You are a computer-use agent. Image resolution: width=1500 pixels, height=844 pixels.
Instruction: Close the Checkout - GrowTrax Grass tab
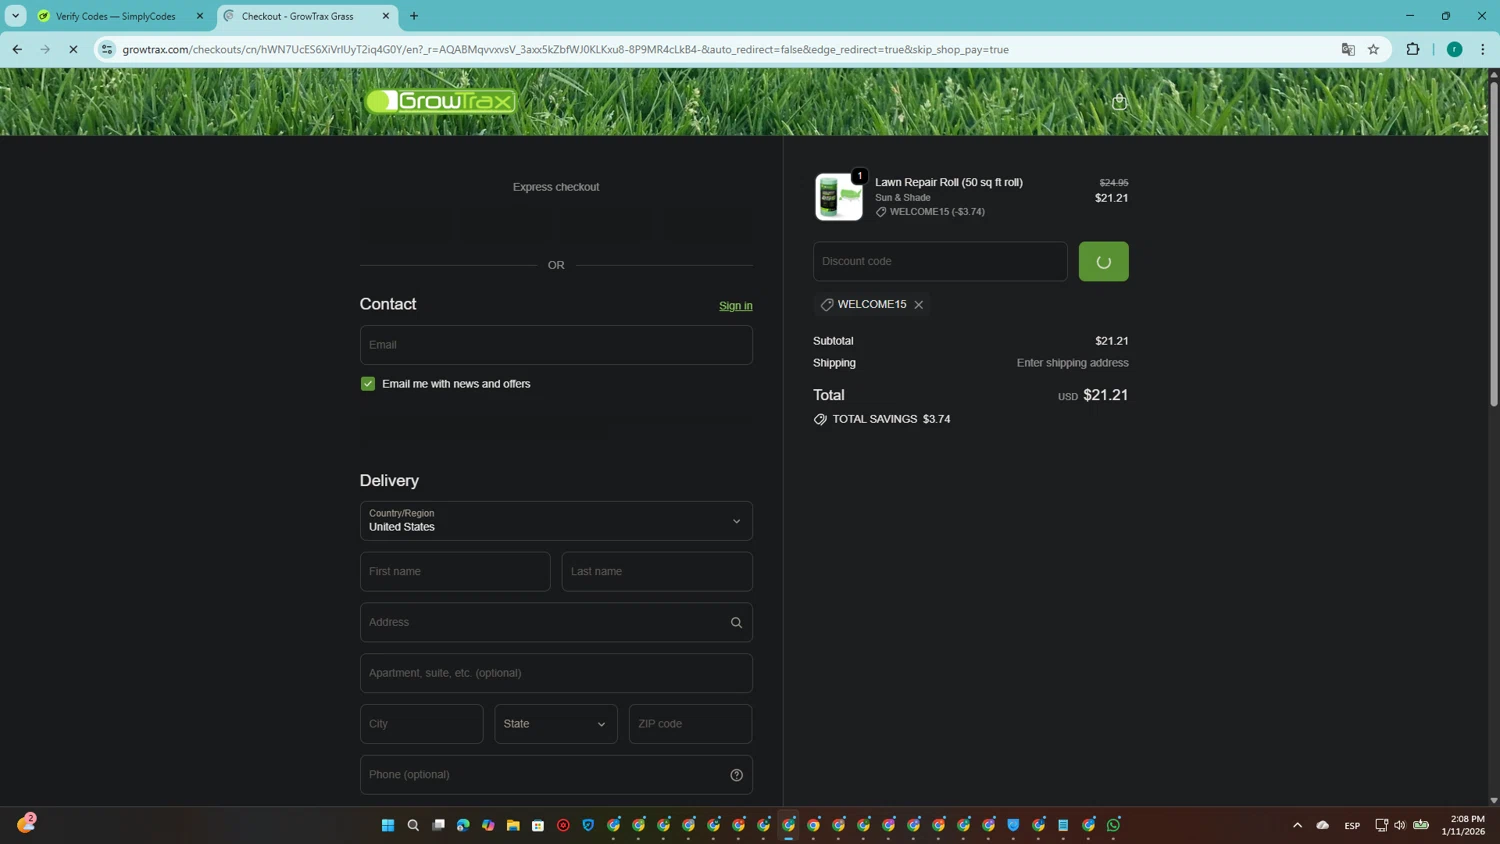click(x=386, y=16)
